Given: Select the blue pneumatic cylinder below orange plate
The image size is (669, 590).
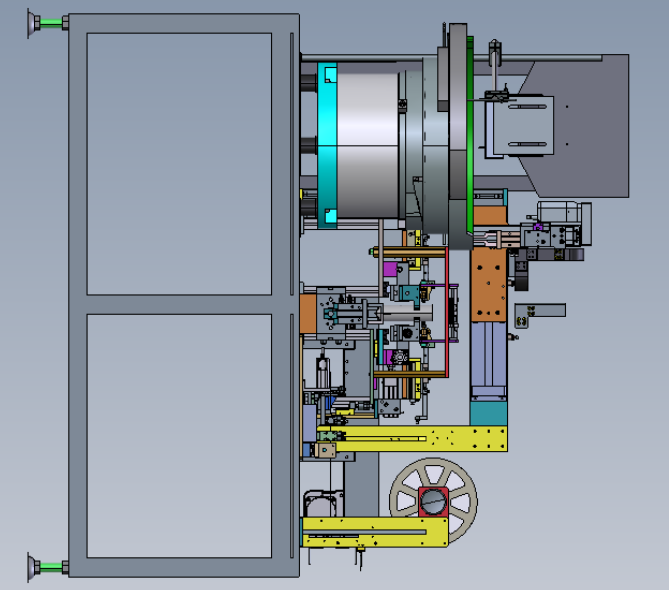Looking at the screenshot, I should (x=489, y=359).
